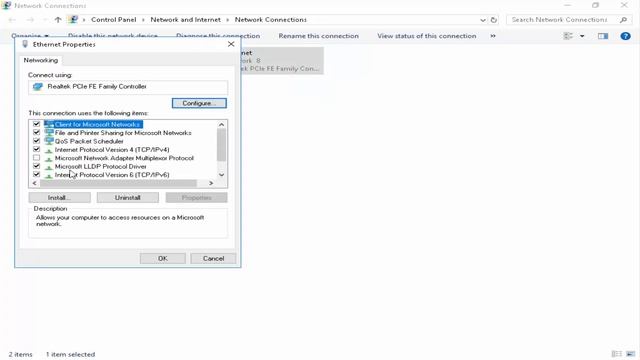
Task: Open the view options dropdown arrow
Action: [x=582, y=36]
